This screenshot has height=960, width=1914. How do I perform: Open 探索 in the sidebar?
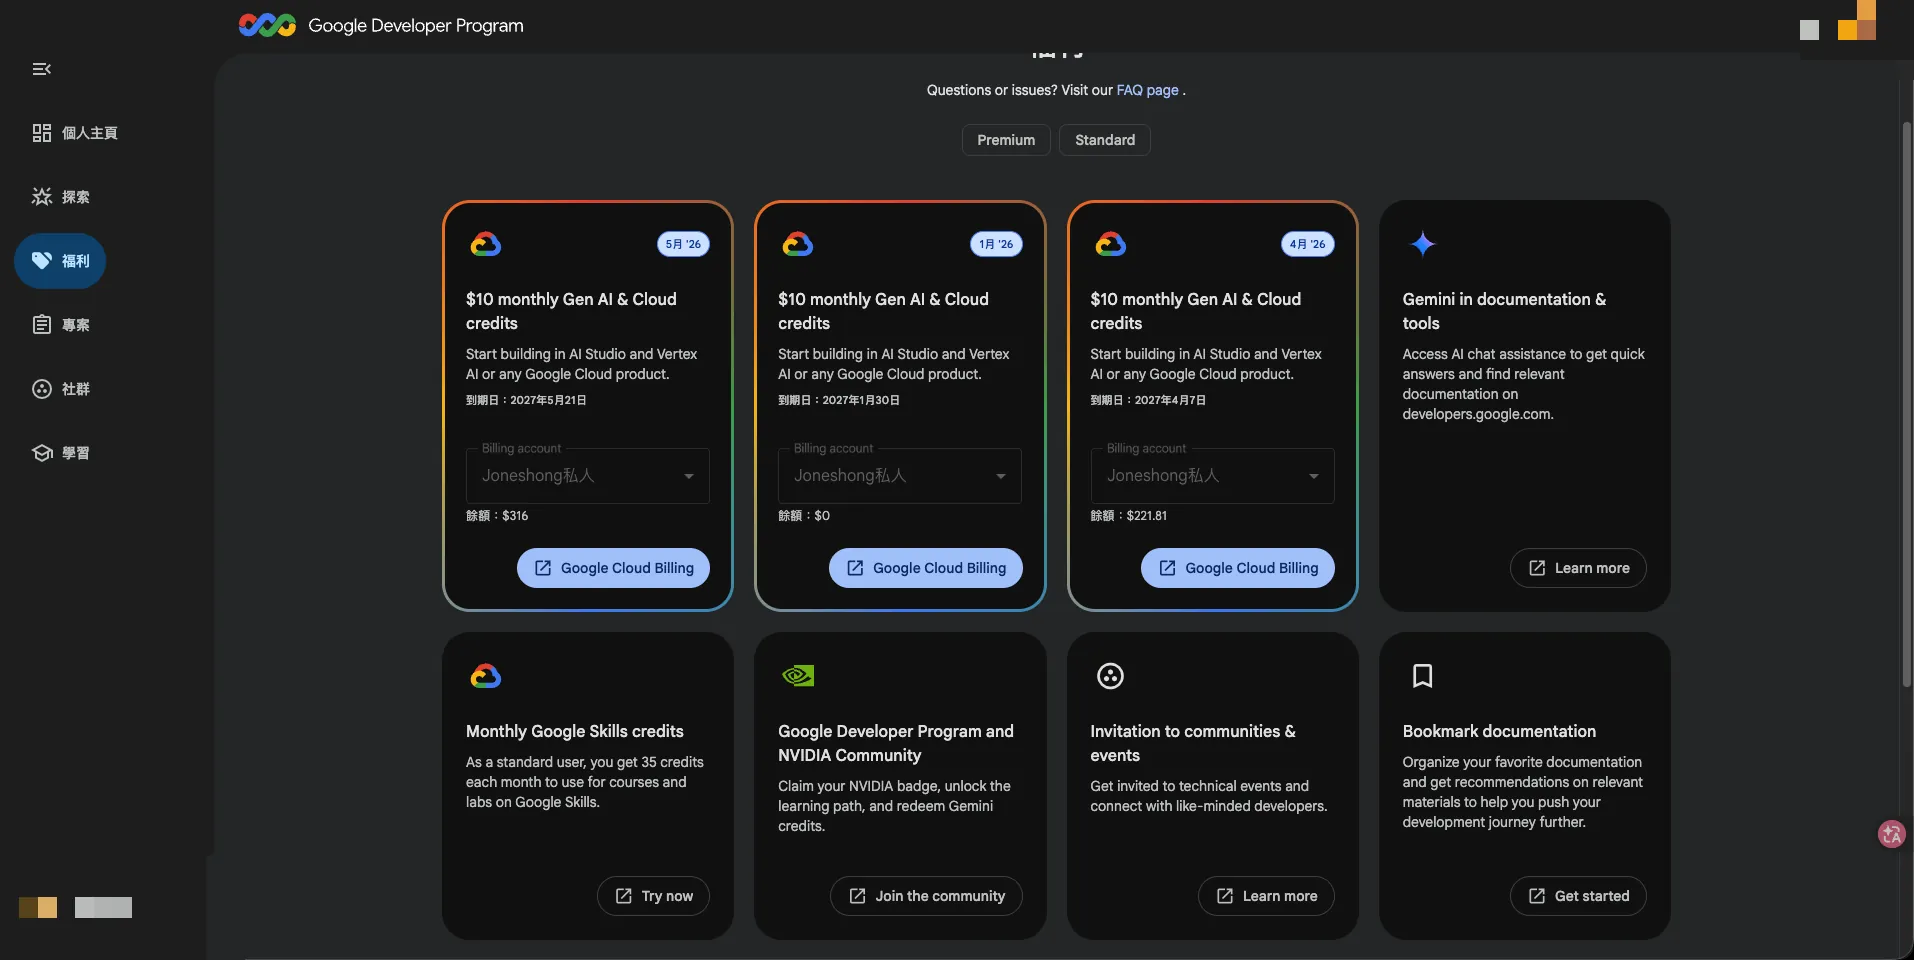coord(61,197)
